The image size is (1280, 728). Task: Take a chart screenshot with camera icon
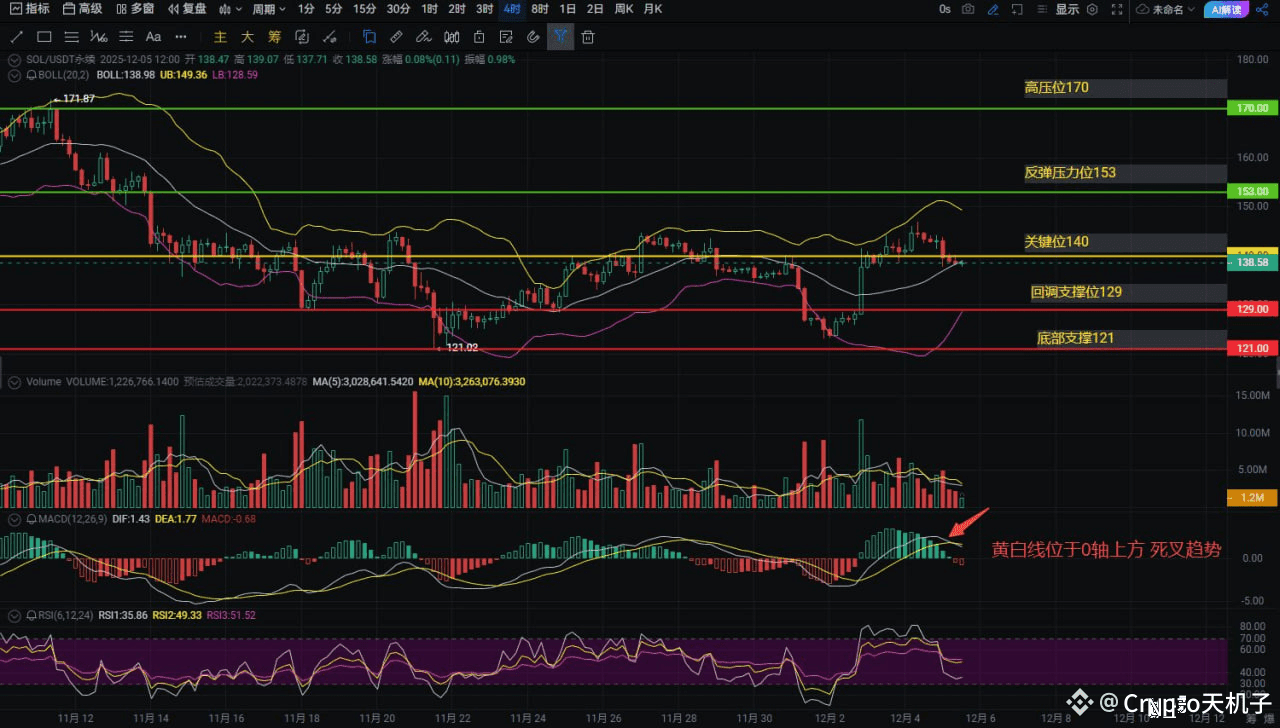[968, 9]
